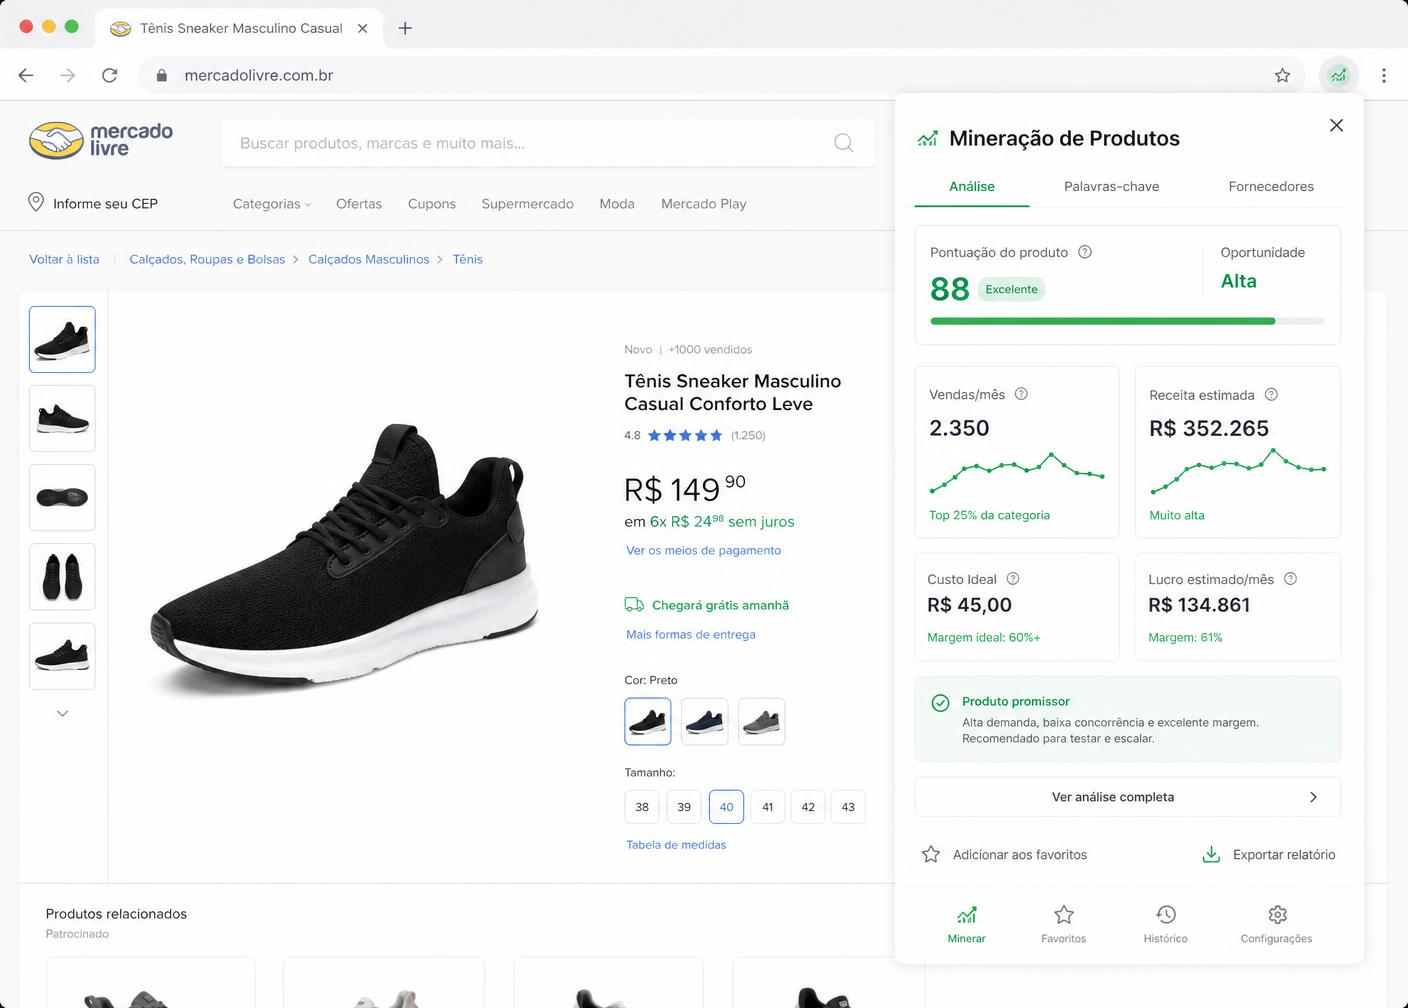Open Ver análise completa
The image size is (1408, 1008).
pyautogui.click(x=1127, y=797)
